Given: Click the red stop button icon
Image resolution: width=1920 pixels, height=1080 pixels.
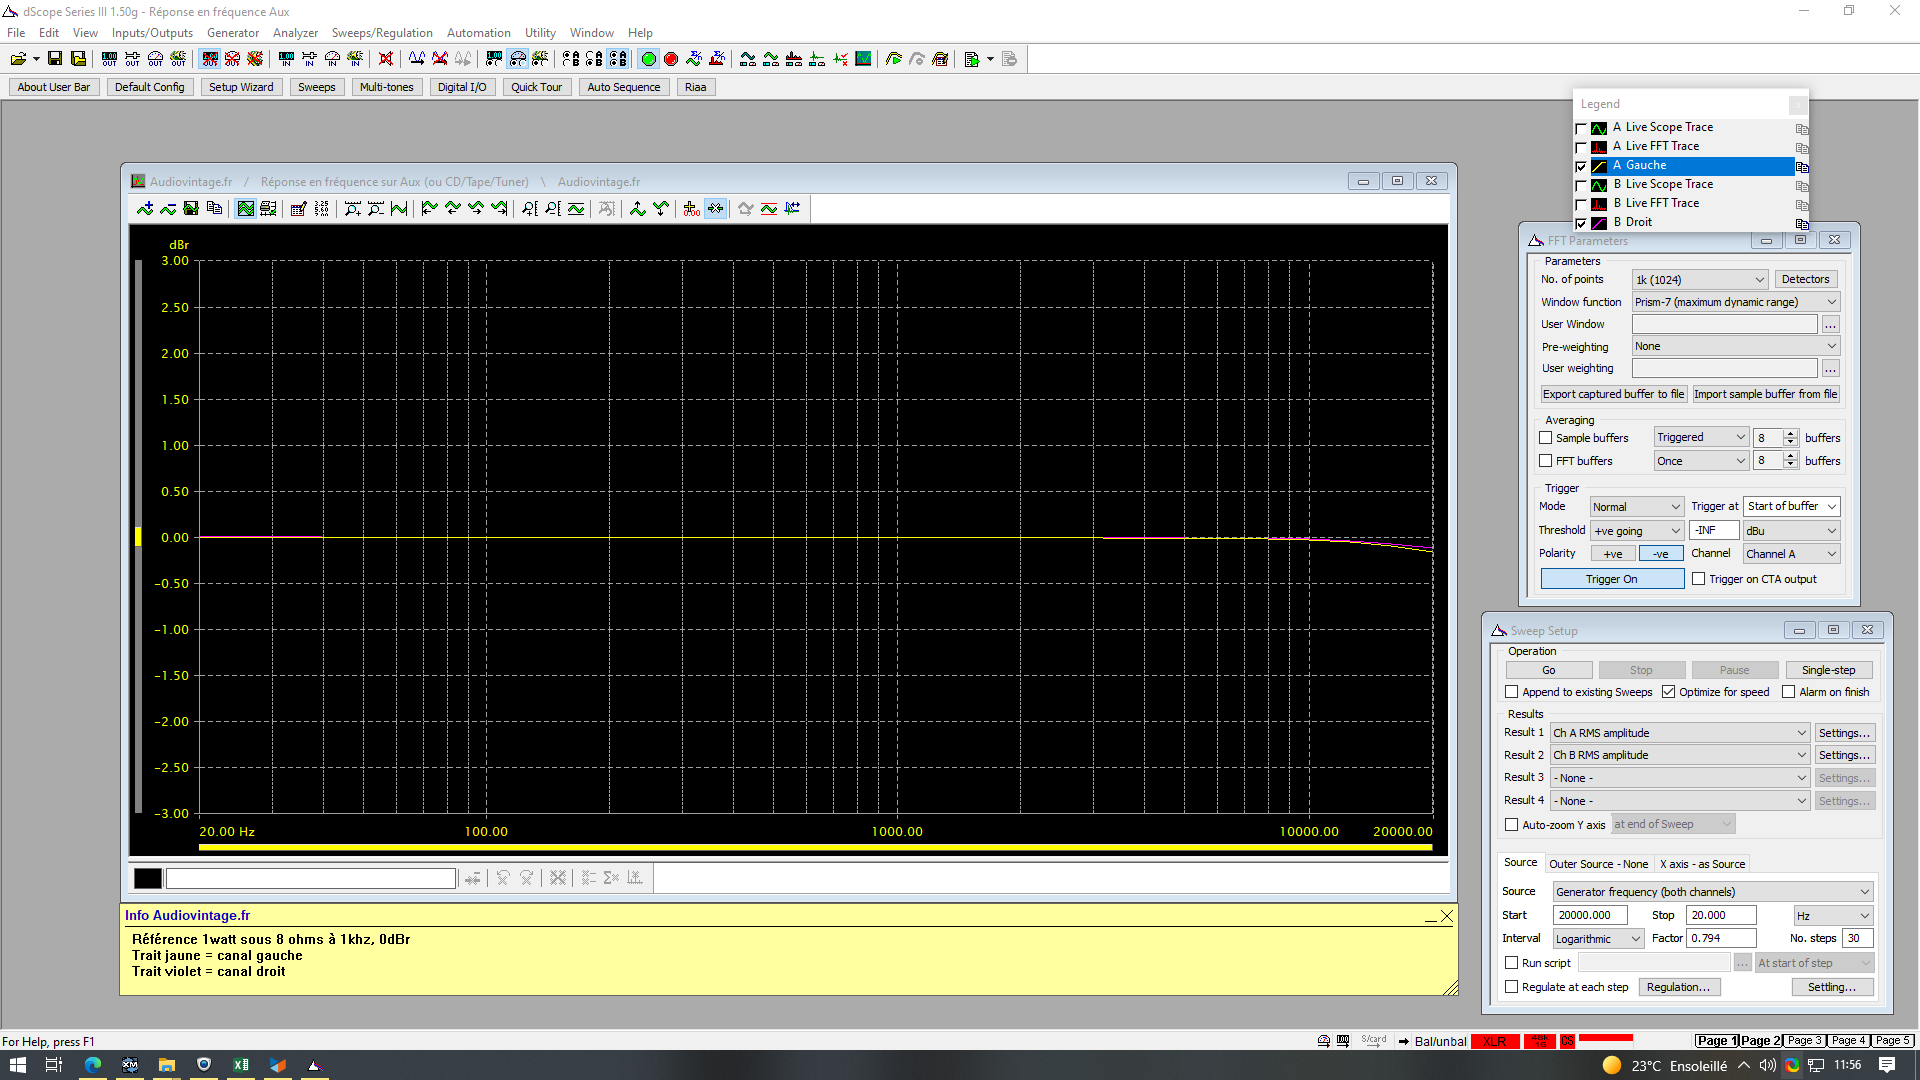Looking at the screenshot, I should pos(672,59).
